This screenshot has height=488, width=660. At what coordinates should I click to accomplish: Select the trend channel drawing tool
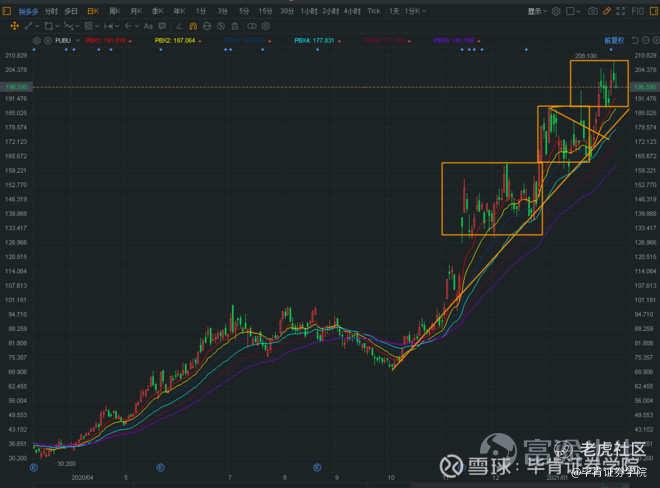click(69, 27)
